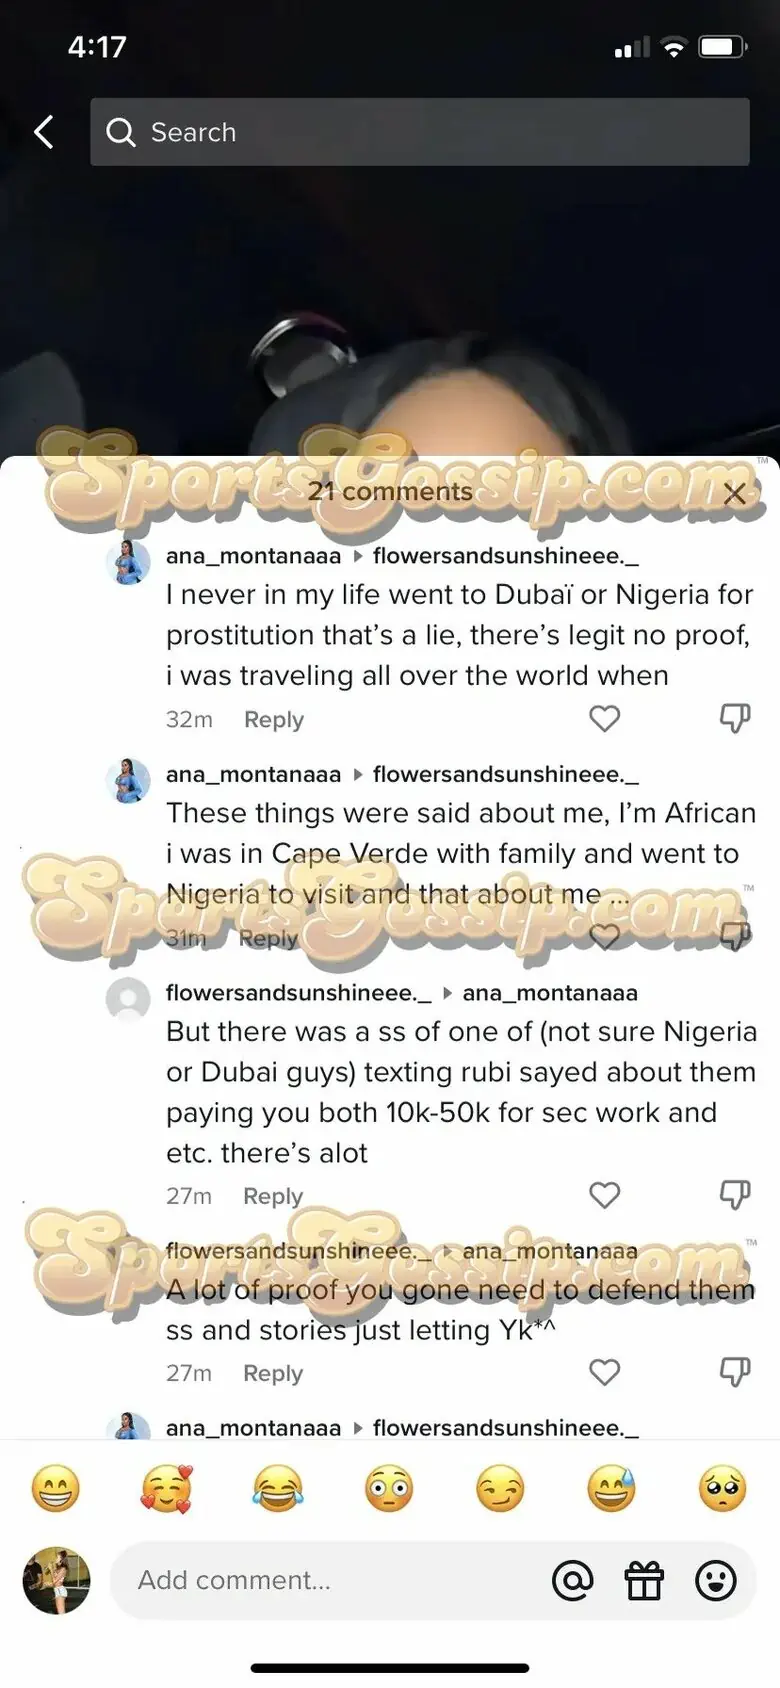Reply to the 32m comment
Viewport: 780px width, 1688px height.
tap(273, 720)
